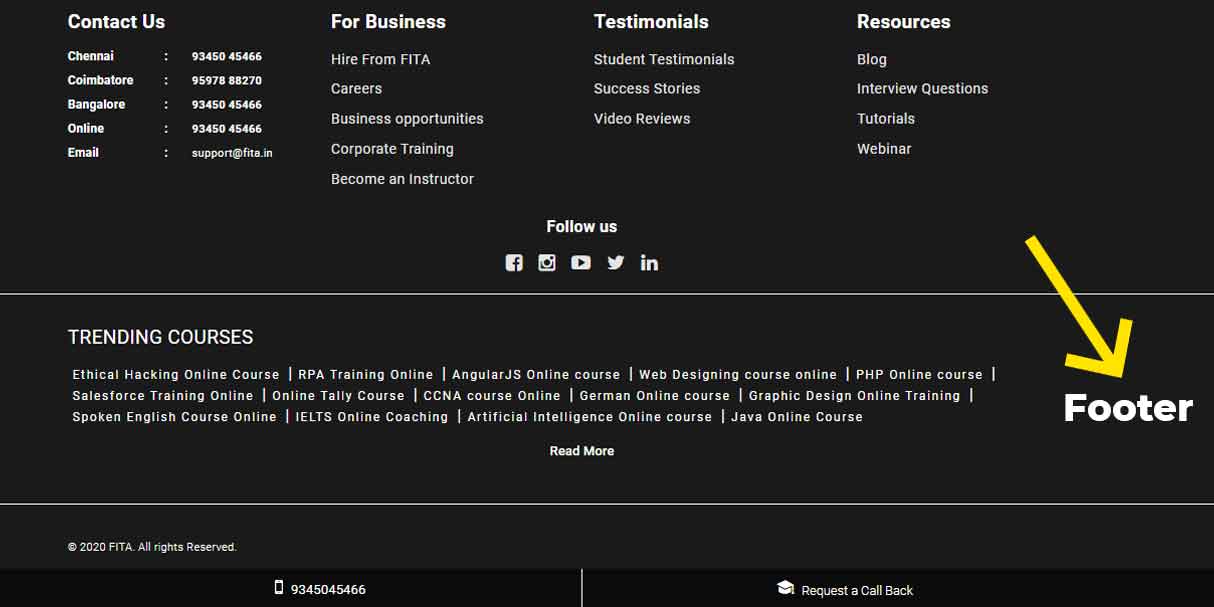Open Java Online Course link
The height and width of the screenshot is (607, 1214).
point(797,417)
